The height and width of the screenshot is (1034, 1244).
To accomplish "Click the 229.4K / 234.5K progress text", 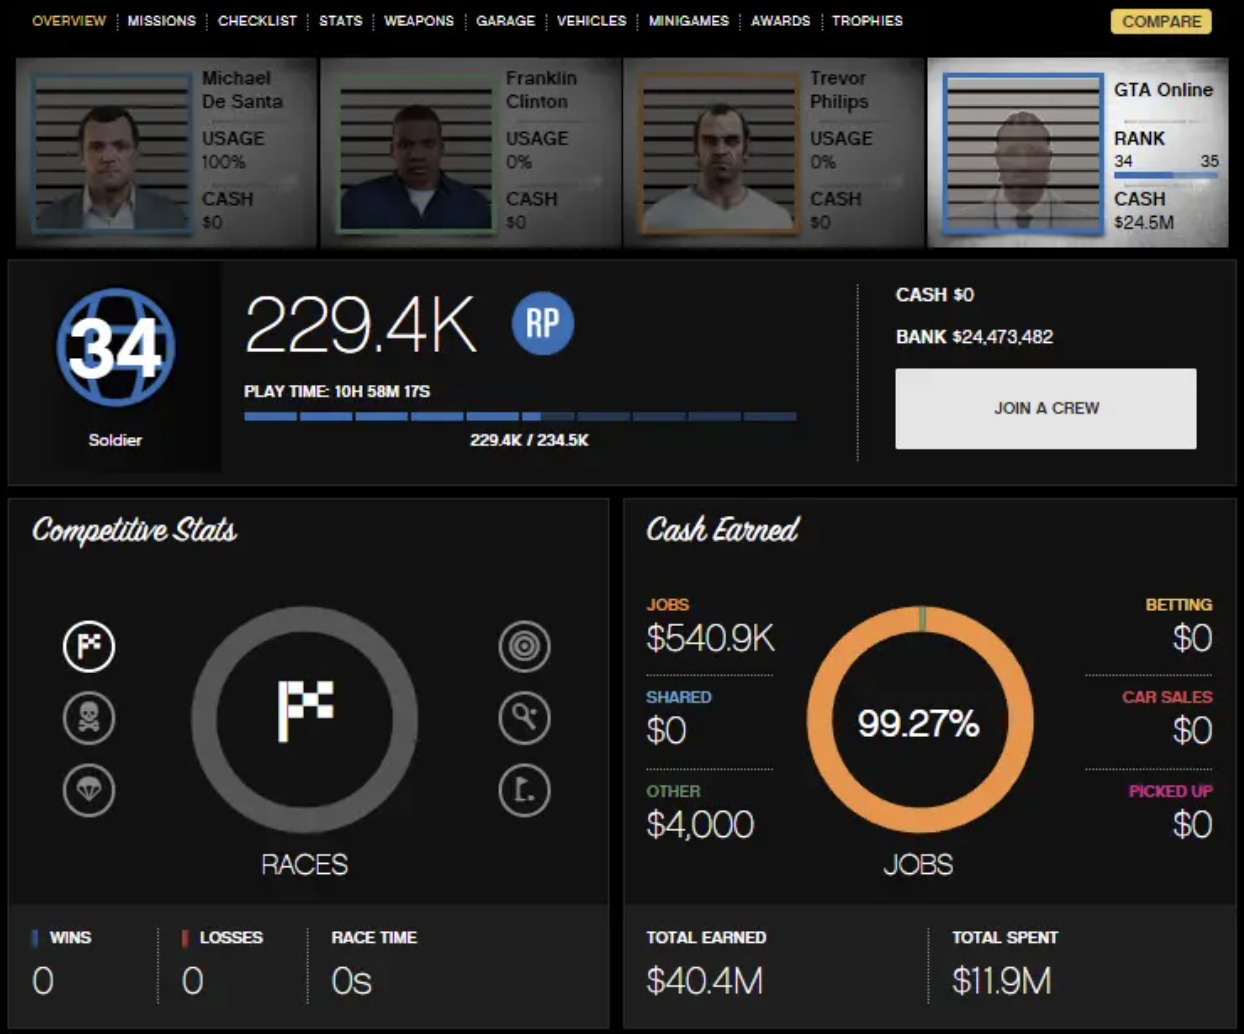I will (x=529, y=440).
